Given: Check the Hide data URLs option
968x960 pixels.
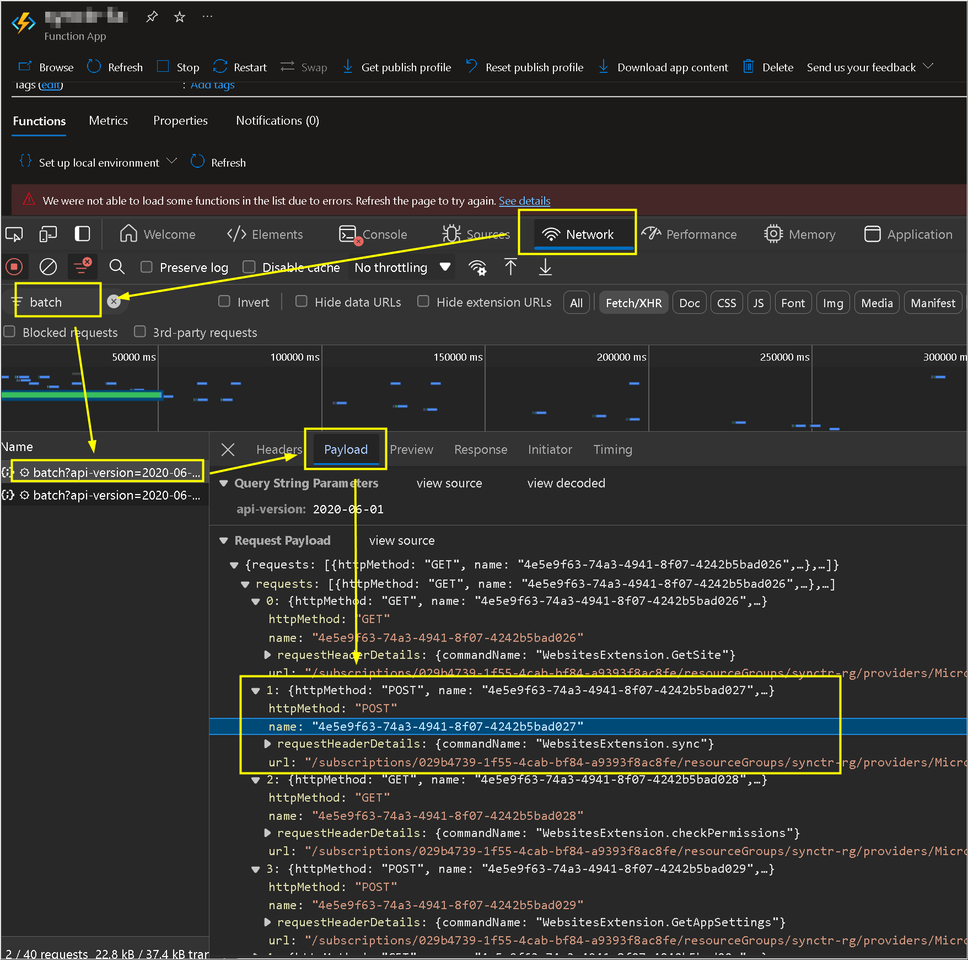Looking at the screenshot, I should click(302, 302).
